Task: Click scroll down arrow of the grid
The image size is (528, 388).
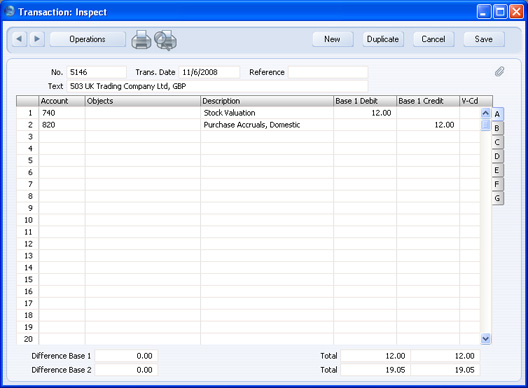Action: 485,338
